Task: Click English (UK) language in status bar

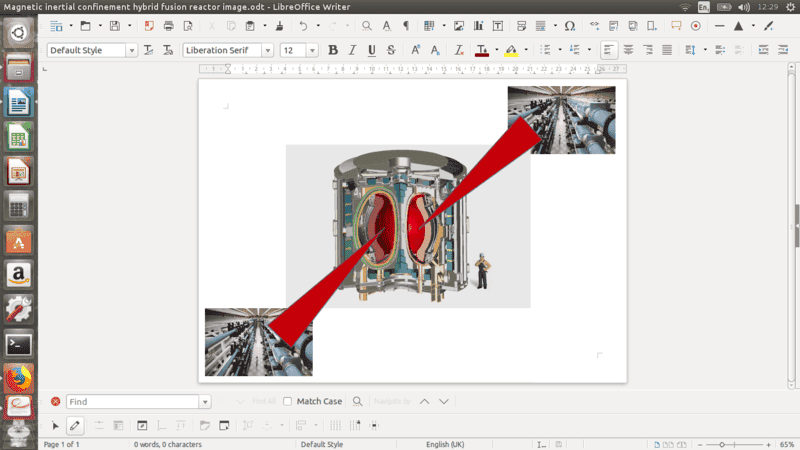Action: 451,444
